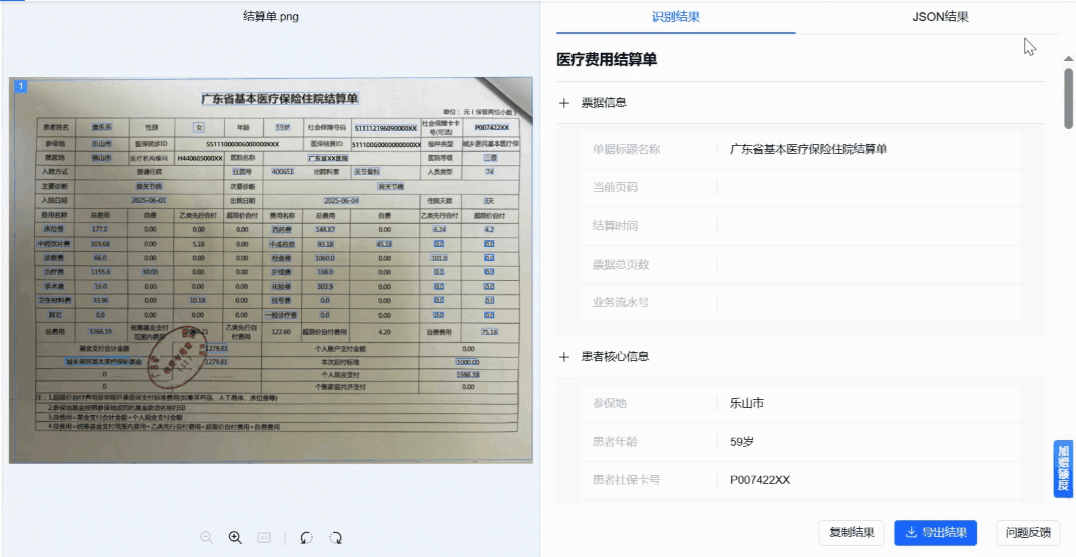This screenshot has height=557, width=1076.
Task: Select 城乡居民基本医疗保险基金 label in image
Action: click(104, 361)
